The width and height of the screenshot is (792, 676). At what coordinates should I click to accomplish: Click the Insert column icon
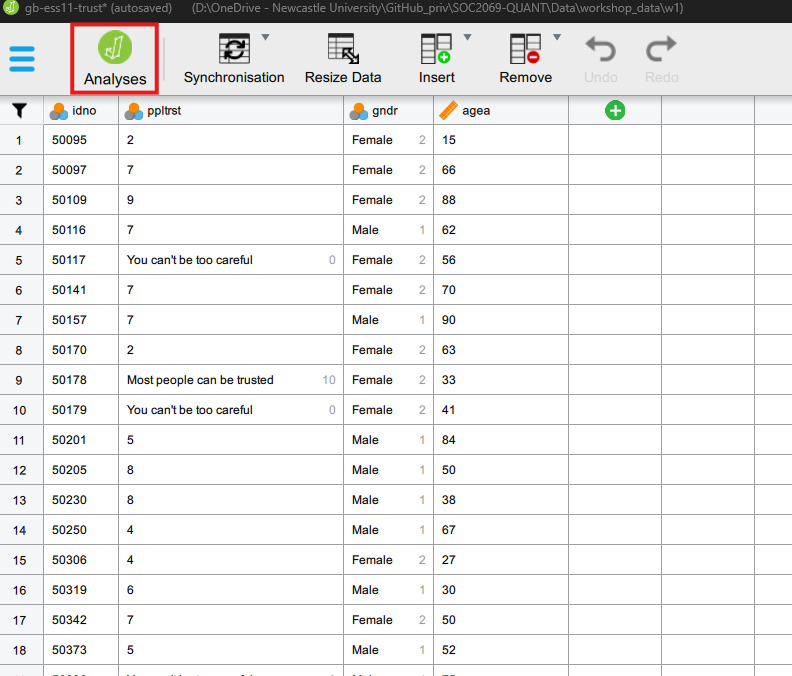pos(436,49)
